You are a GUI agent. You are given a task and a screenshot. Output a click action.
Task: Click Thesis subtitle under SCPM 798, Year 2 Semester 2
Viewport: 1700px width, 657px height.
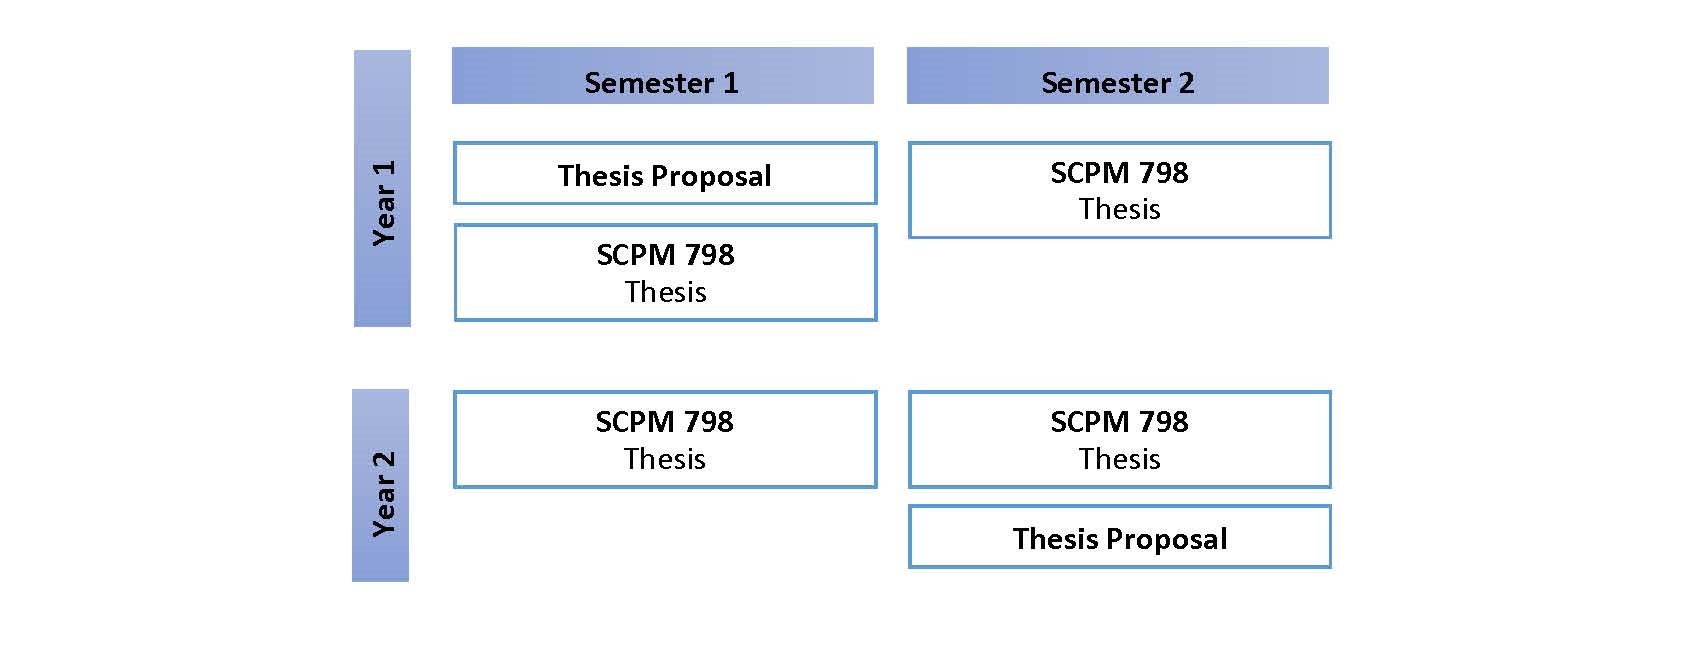coord(1119,459)
